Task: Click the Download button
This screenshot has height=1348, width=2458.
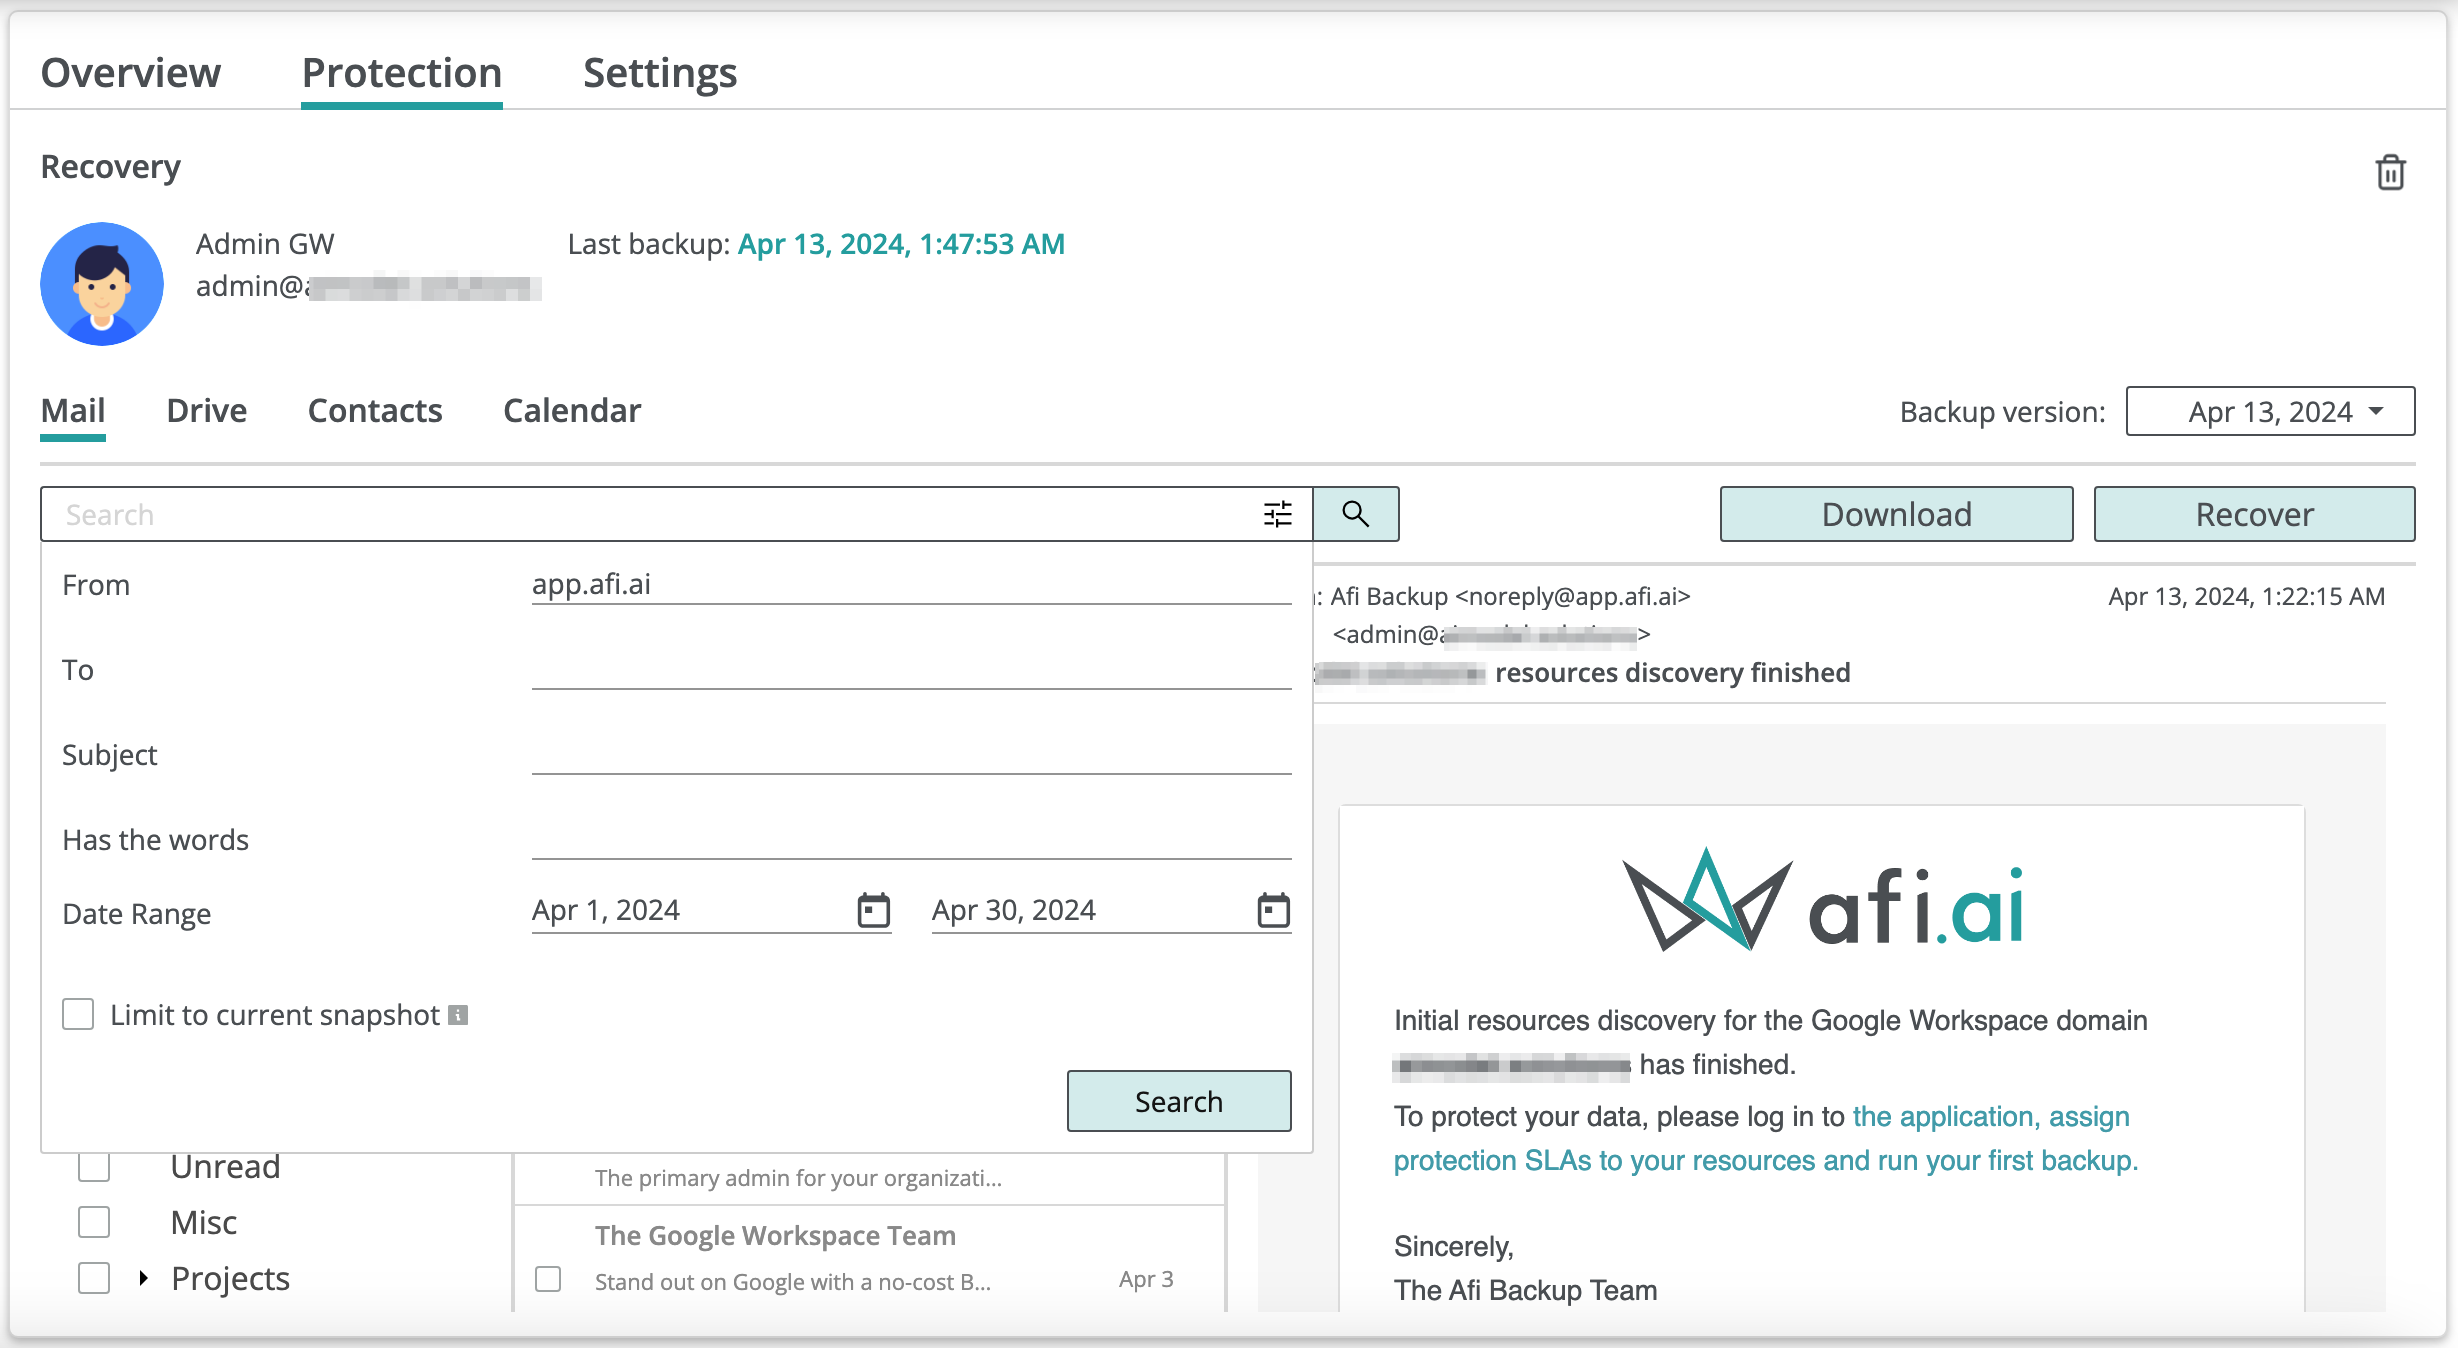Action: [x=1896, y=514]
